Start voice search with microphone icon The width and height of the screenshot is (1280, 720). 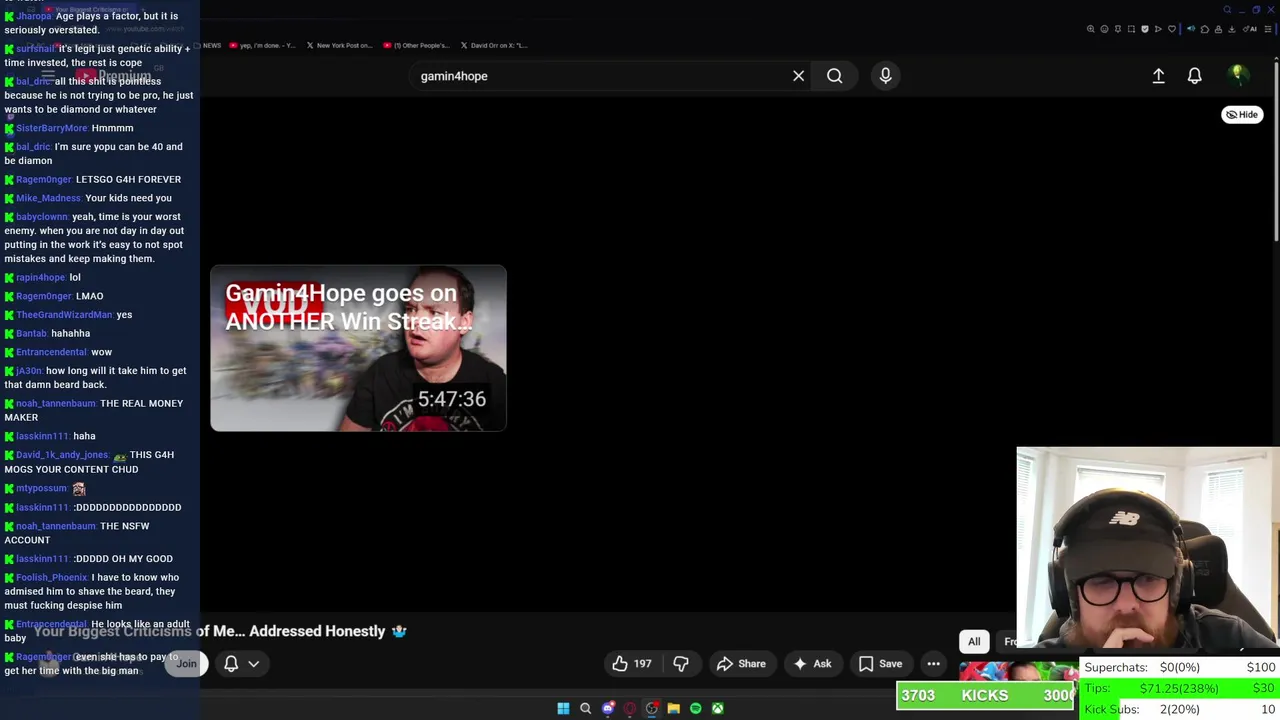click(x=885, y=76)
